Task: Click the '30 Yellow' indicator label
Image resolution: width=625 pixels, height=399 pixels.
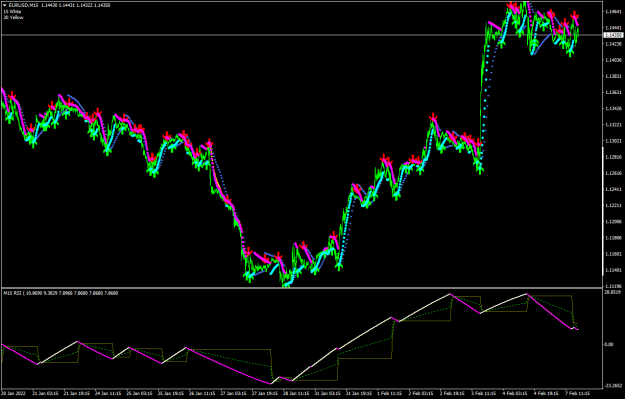Action: 14,18
